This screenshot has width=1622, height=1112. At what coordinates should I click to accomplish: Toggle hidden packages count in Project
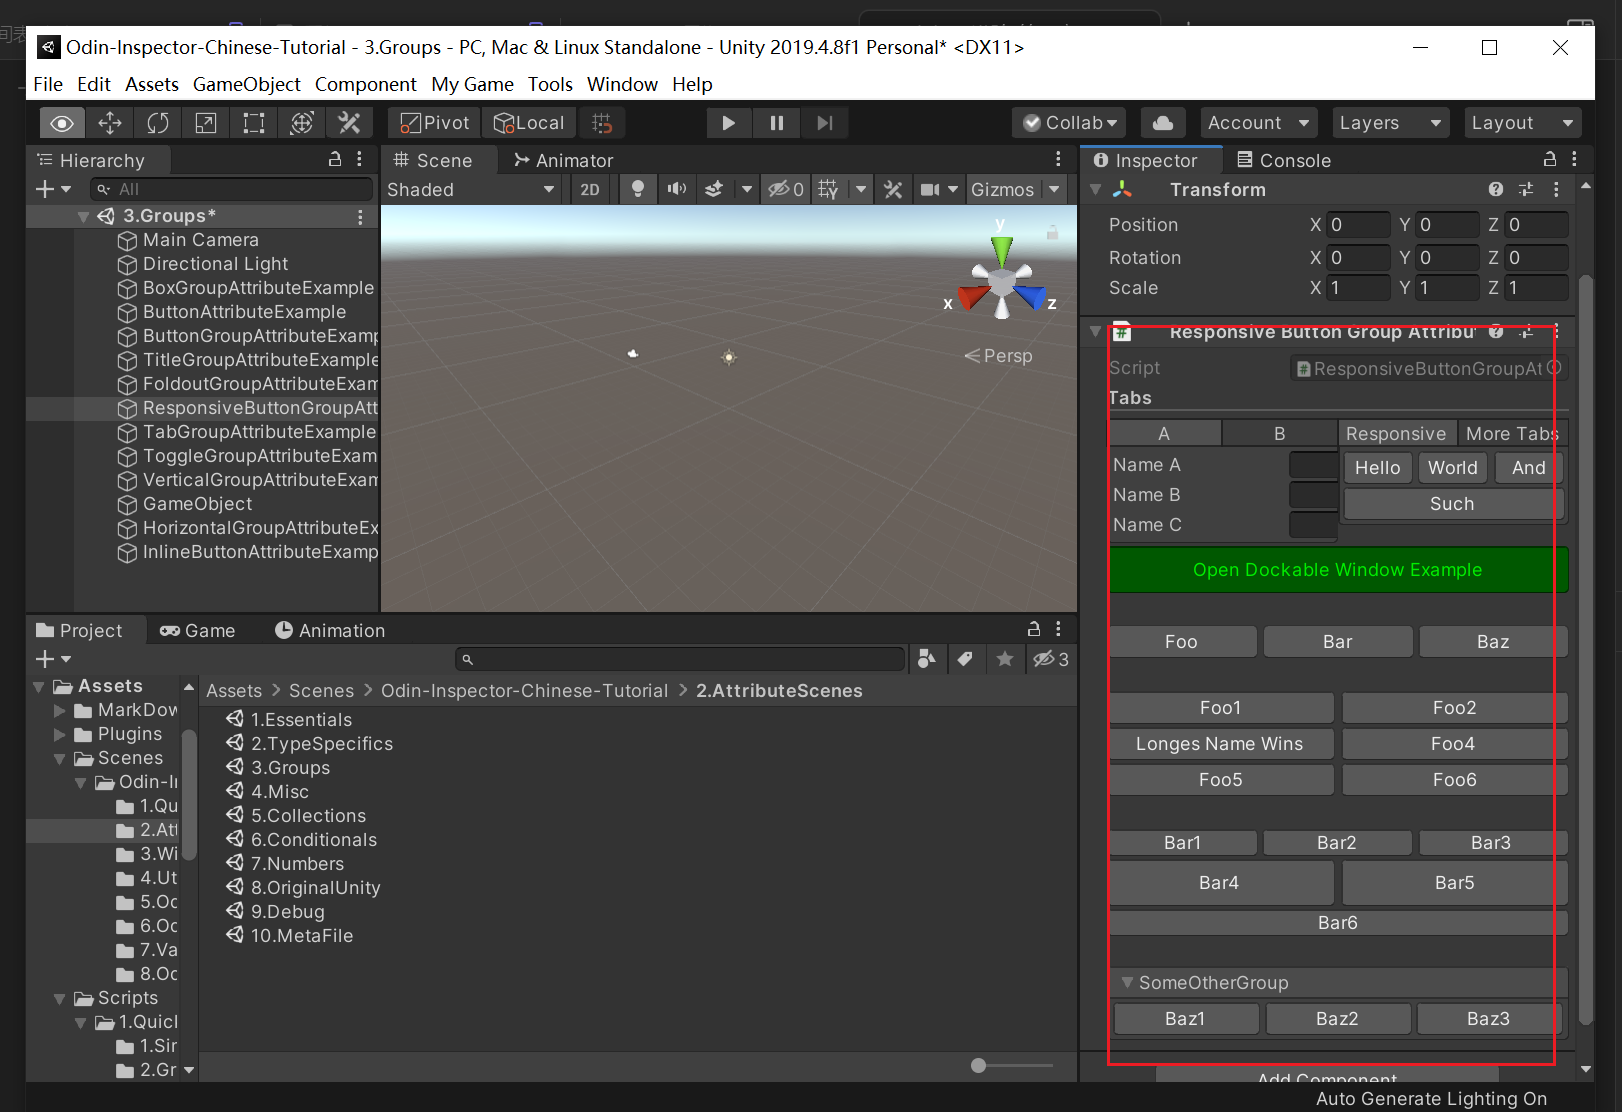(x=1051, y=658)
